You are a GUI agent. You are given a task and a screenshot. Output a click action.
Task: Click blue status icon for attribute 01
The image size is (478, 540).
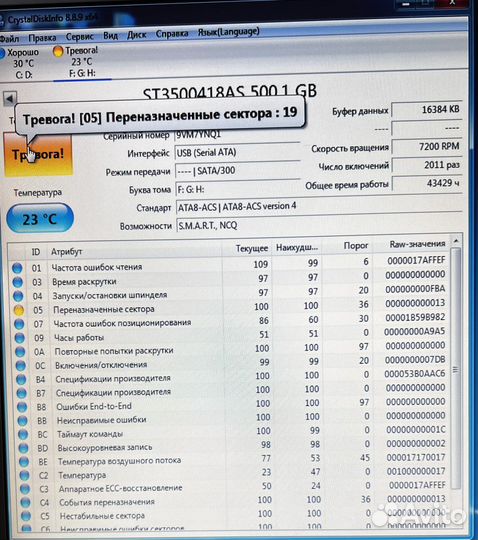point(17,268)
